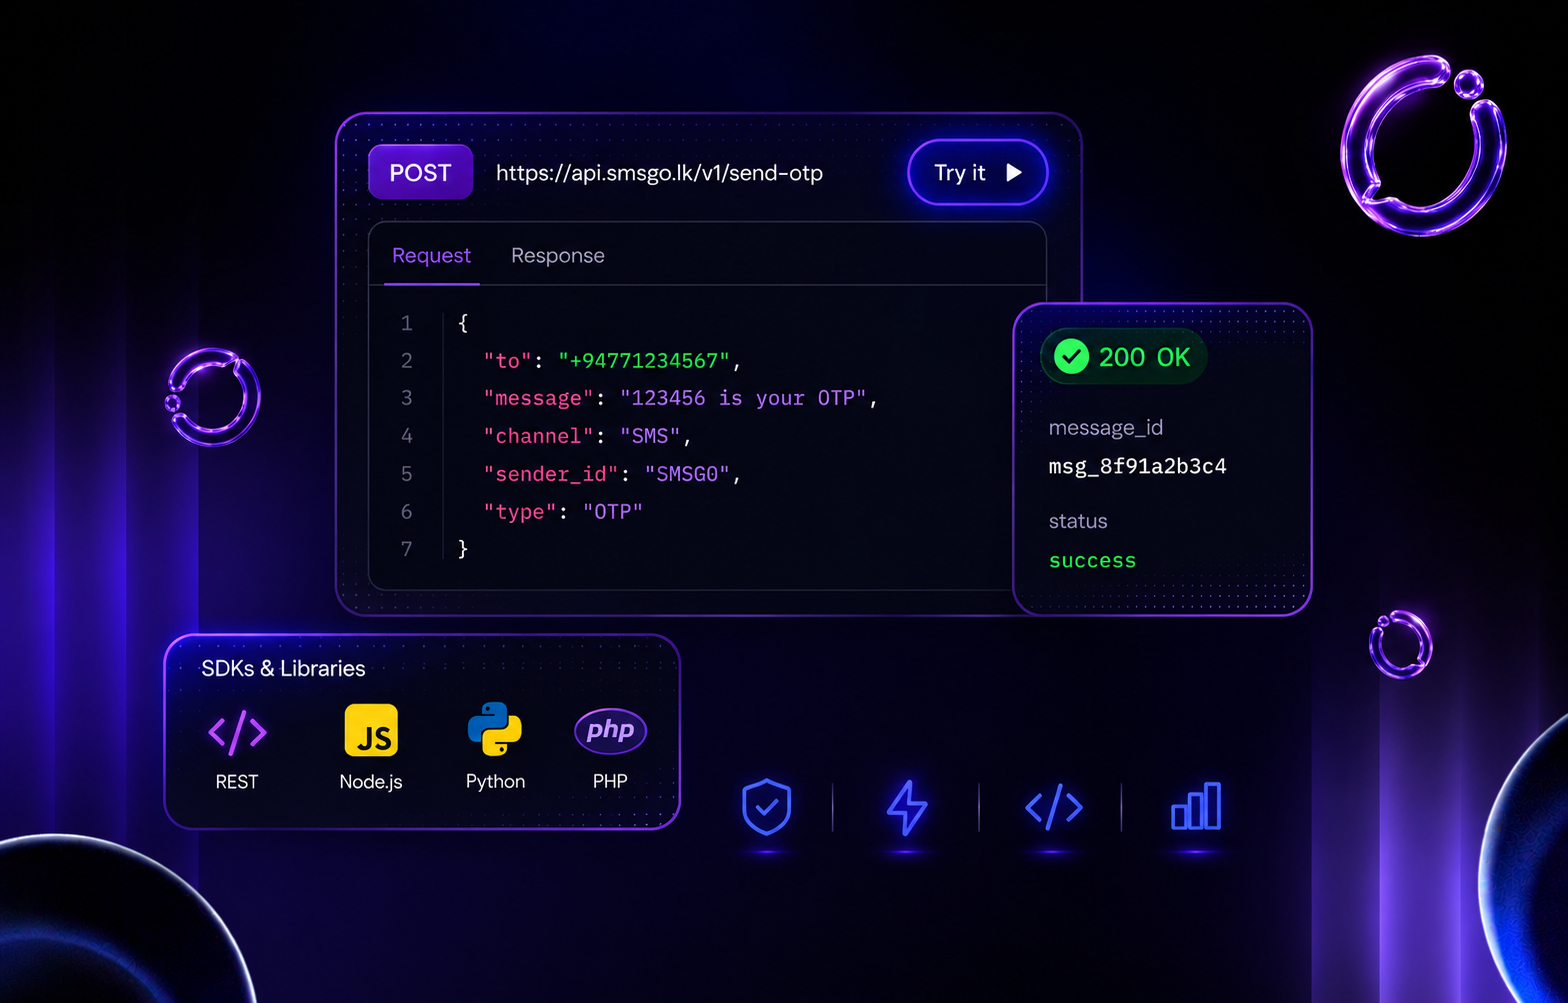Screen dimensions: 1568x1003
Task: Click the SDKs & Libraries heading
Action: tap(283, 668)
